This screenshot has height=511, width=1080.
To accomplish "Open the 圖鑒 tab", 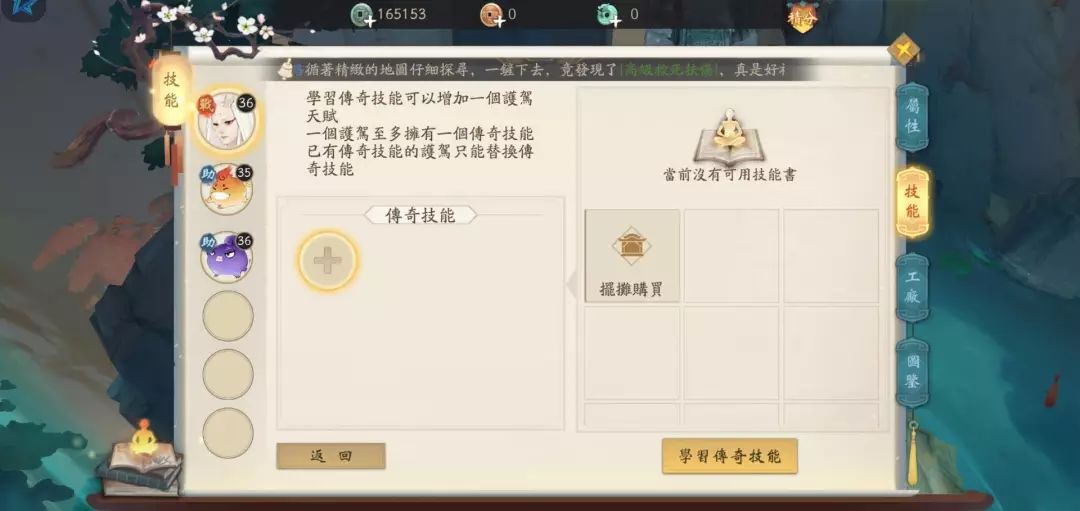I will pos(912,373).
